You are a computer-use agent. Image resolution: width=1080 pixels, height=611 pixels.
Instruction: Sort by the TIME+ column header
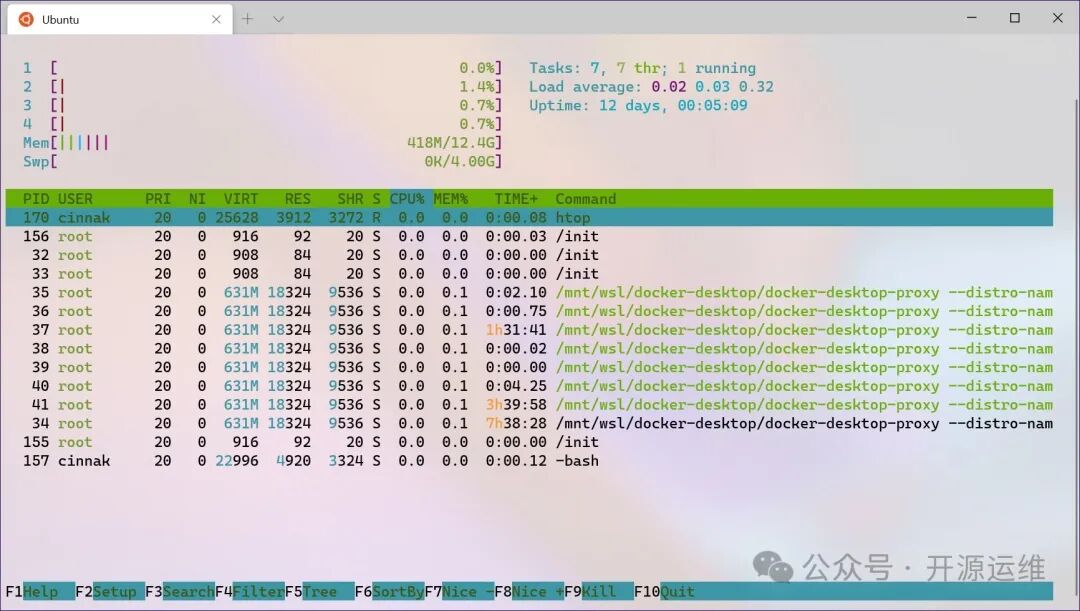[x=516, y=199]
